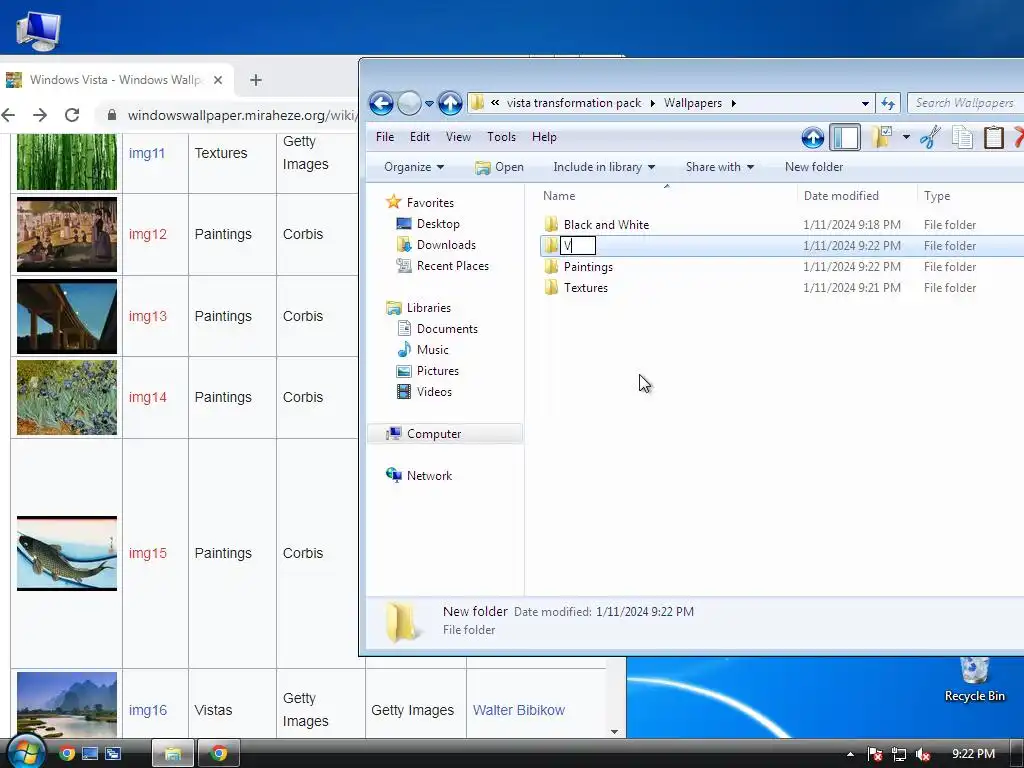Reload the Chrome page
Image resolution: width=1024 pixels, height=768 pixels.
click(72, 115)
